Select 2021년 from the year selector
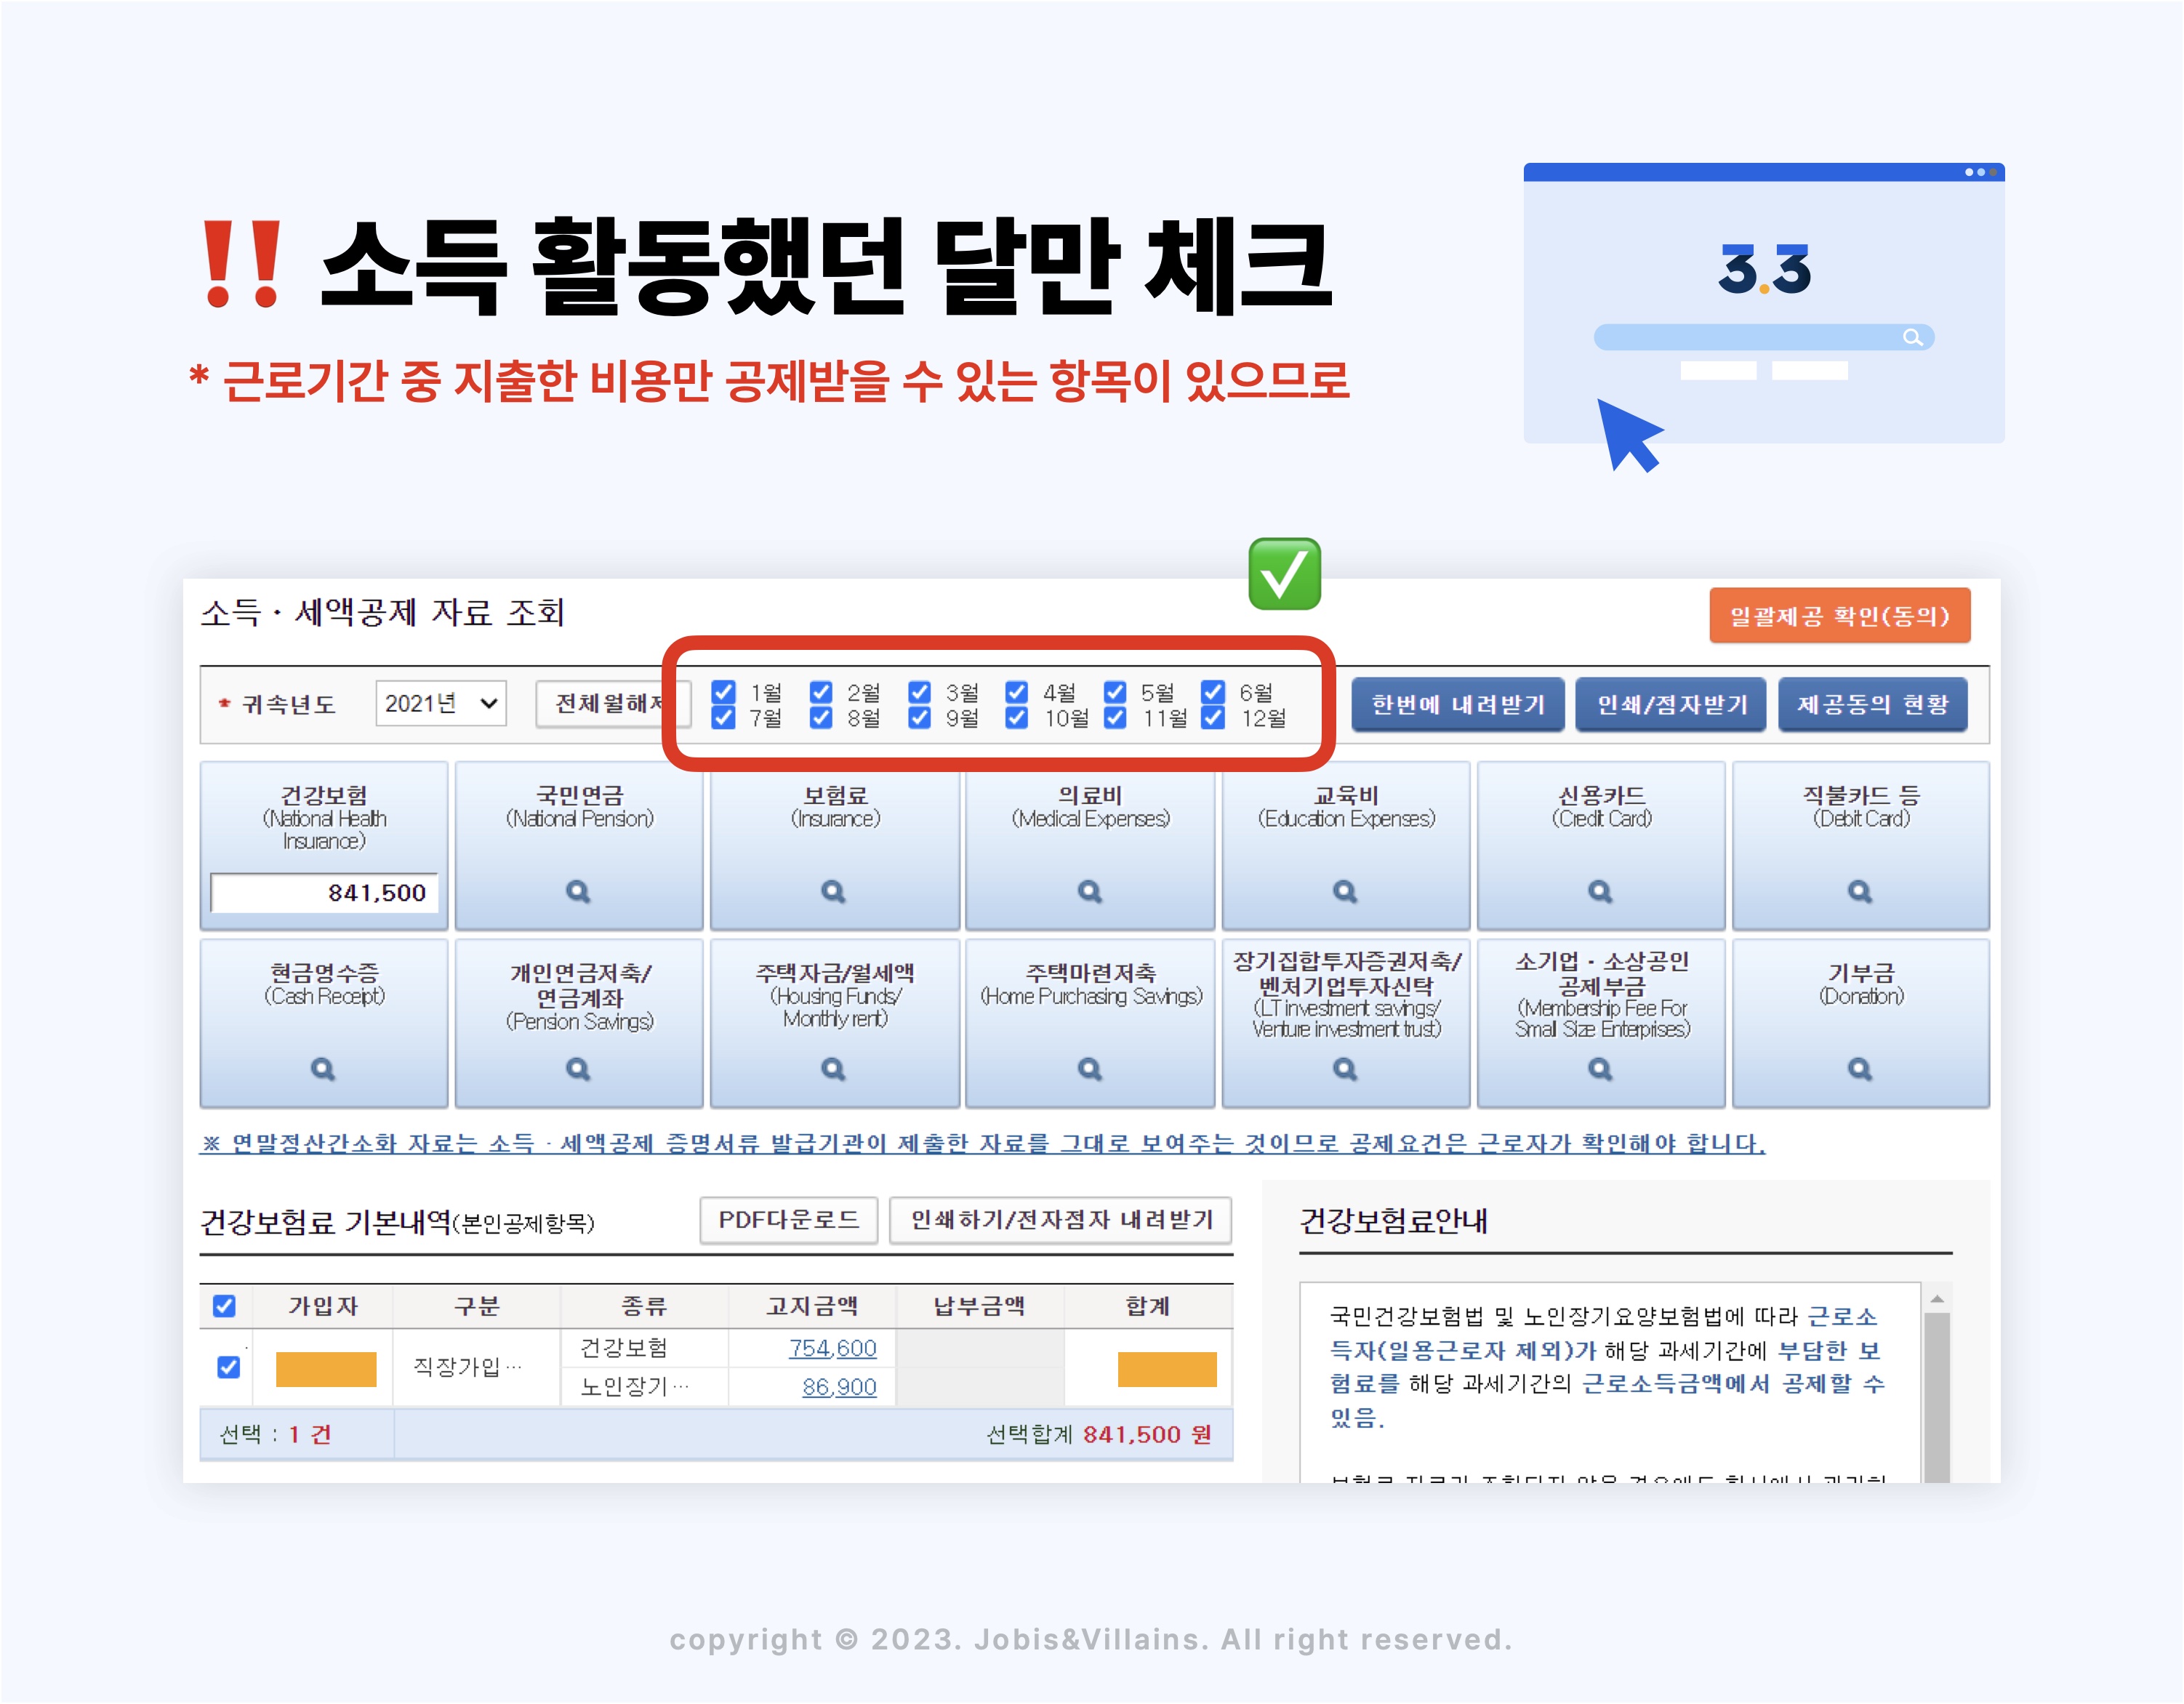This screenshot has height=1704, width=2184. click(440, 704)
